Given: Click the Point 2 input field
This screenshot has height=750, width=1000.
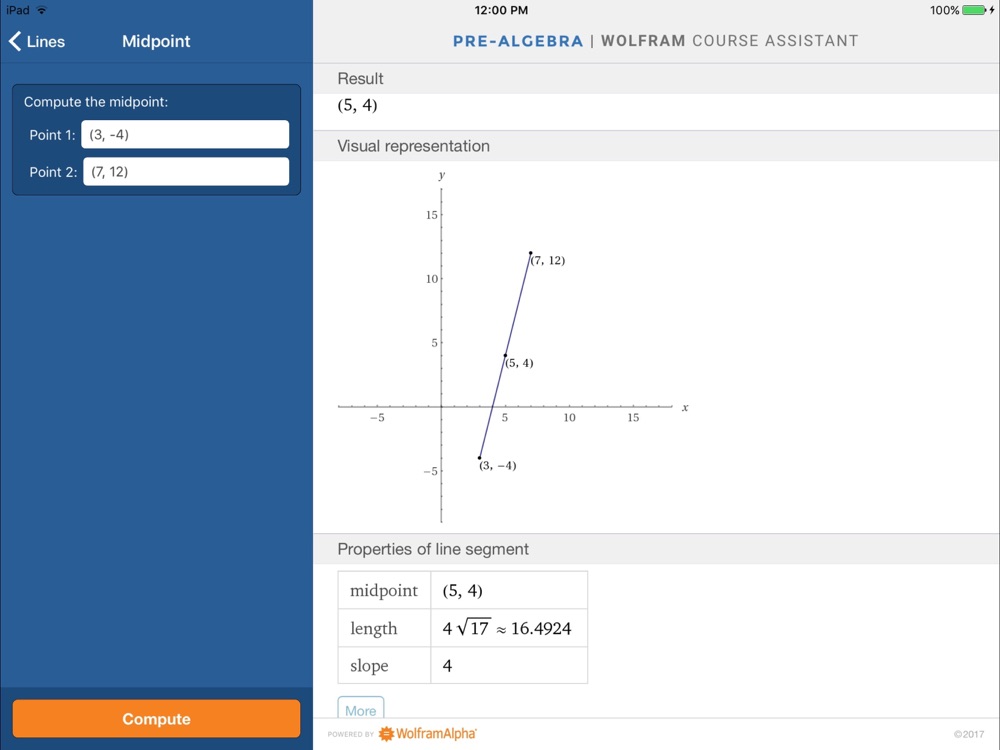Looking at the screenshot, I should pos(186,172).
